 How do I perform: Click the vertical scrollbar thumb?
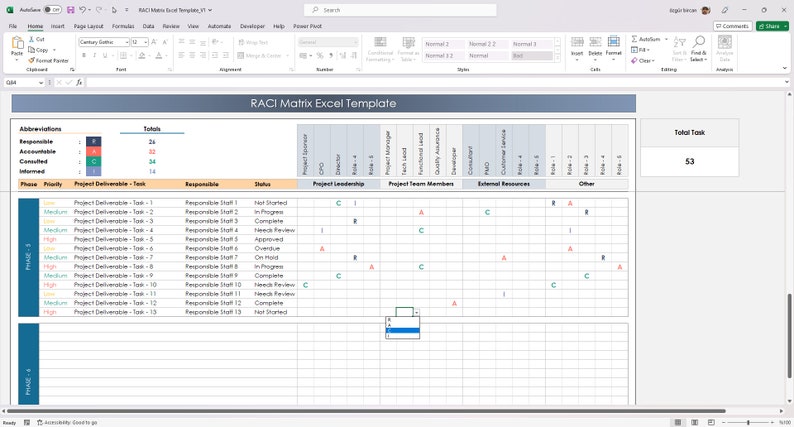[789, 336]
